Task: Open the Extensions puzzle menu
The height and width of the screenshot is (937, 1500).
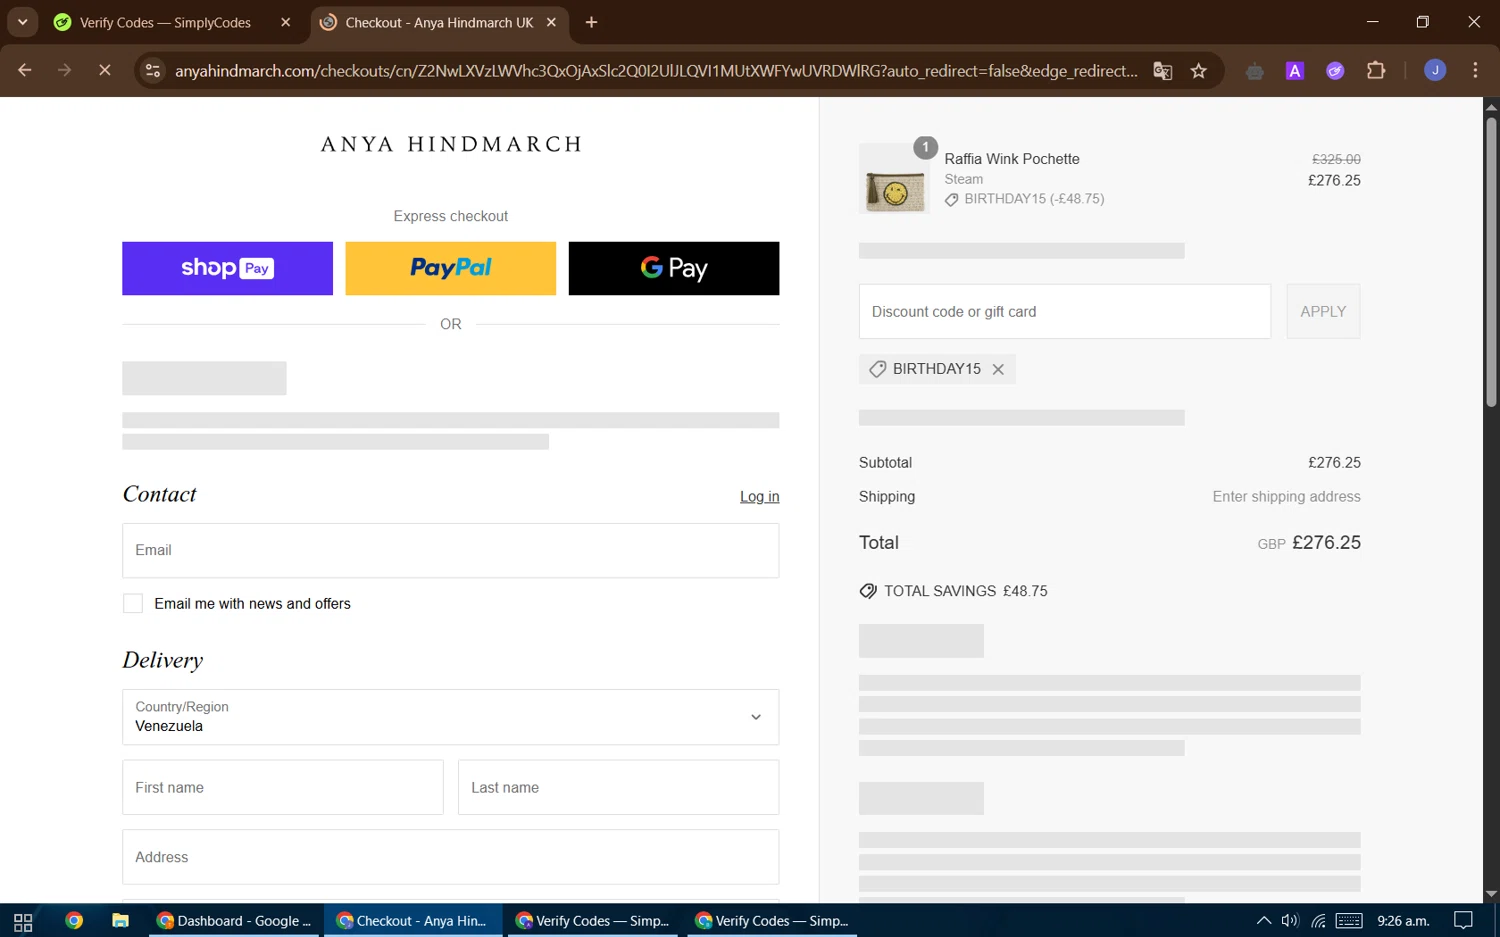Action: pyautogui.click(x=1376, y=71)
